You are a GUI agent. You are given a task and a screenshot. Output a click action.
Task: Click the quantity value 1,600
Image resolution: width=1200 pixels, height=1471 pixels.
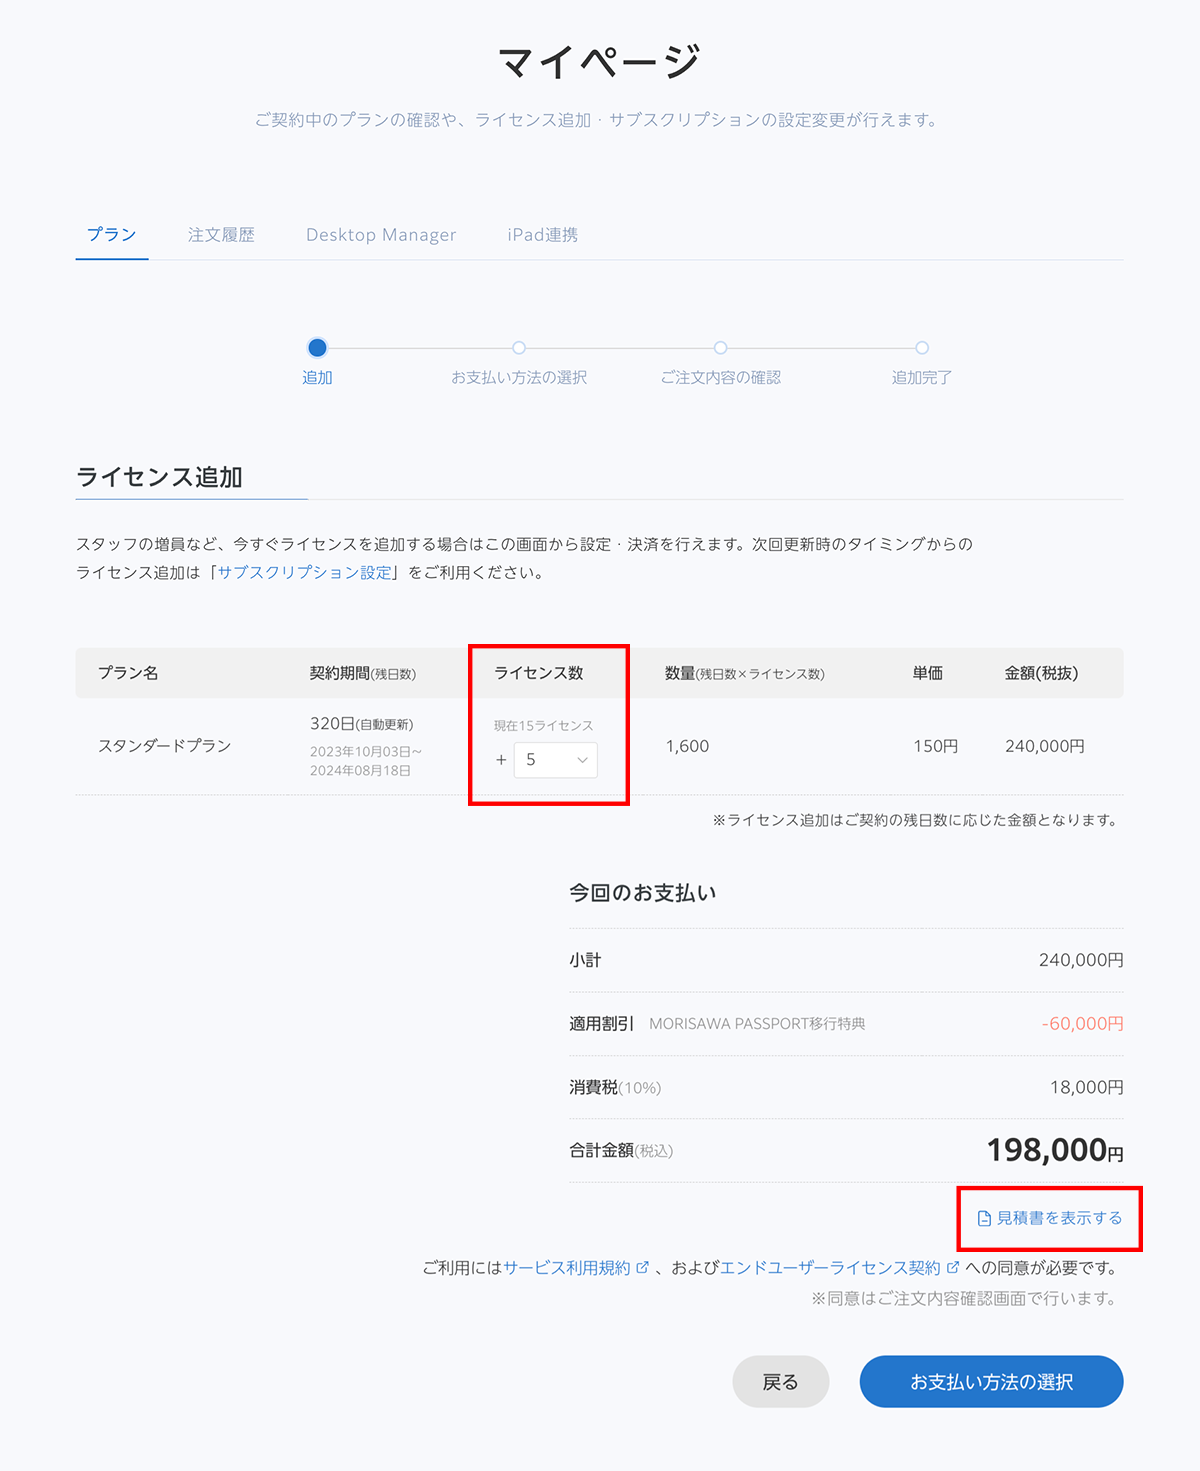tap(687, 746)
